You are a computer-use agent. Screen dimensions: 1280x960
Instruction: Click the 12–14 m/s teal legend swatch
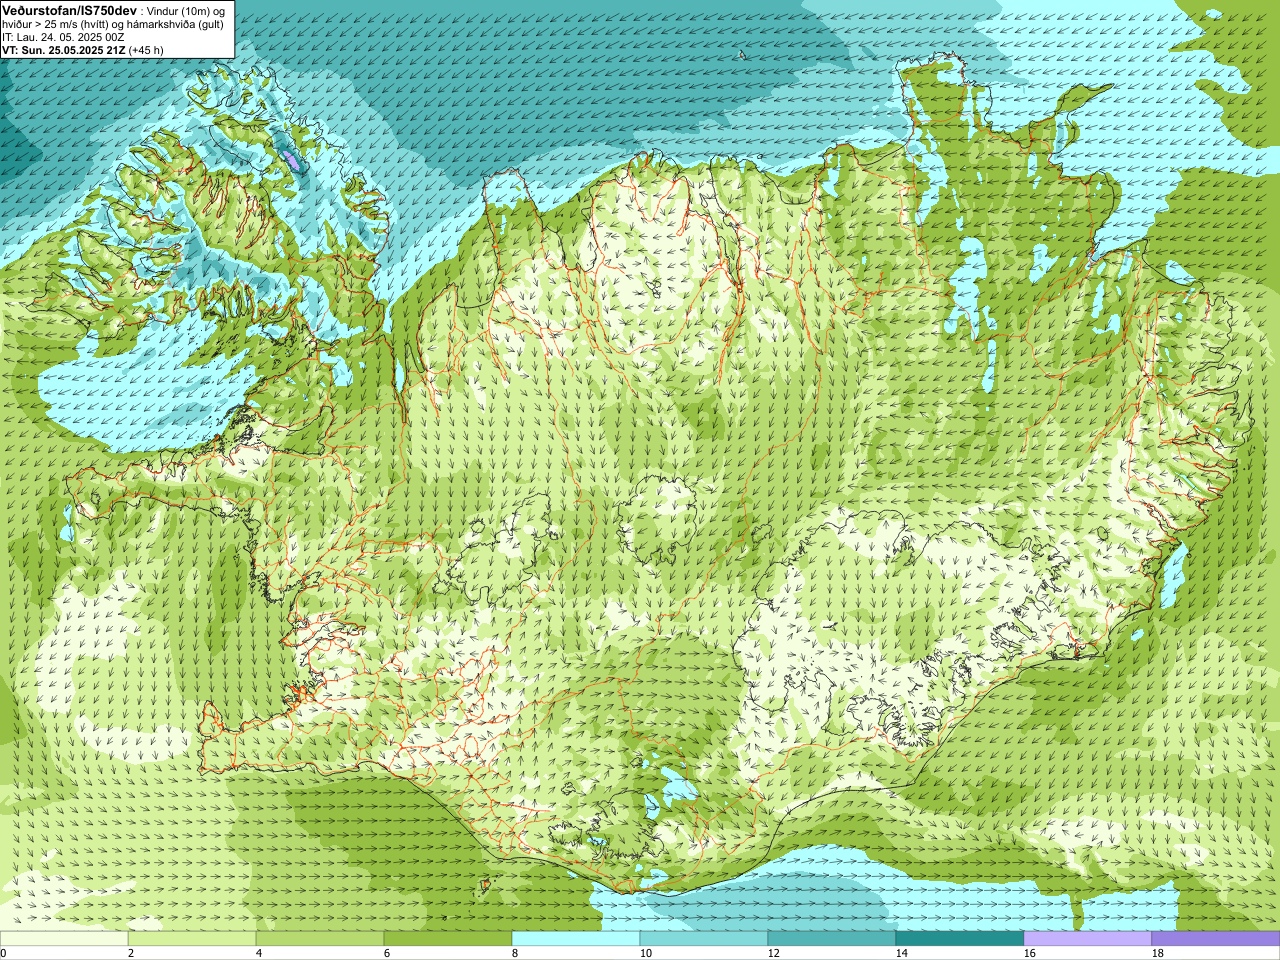tap(832, 939)
